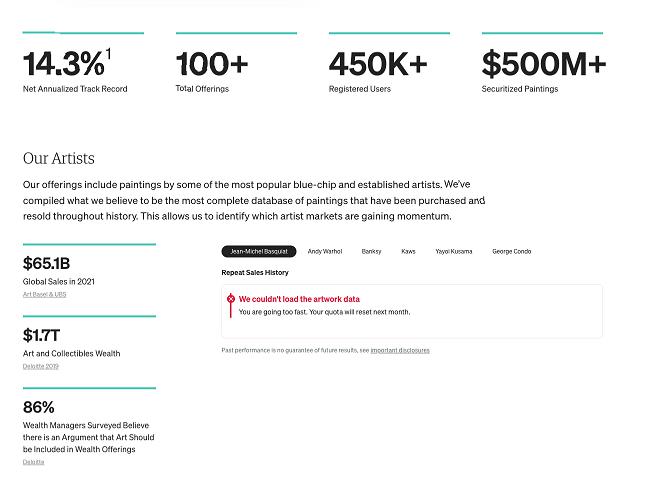The width and height of the screenshot is (649, 496).
Task: Select the Jean-Michel Basquiat artist tab
Action: pos(257,252)
